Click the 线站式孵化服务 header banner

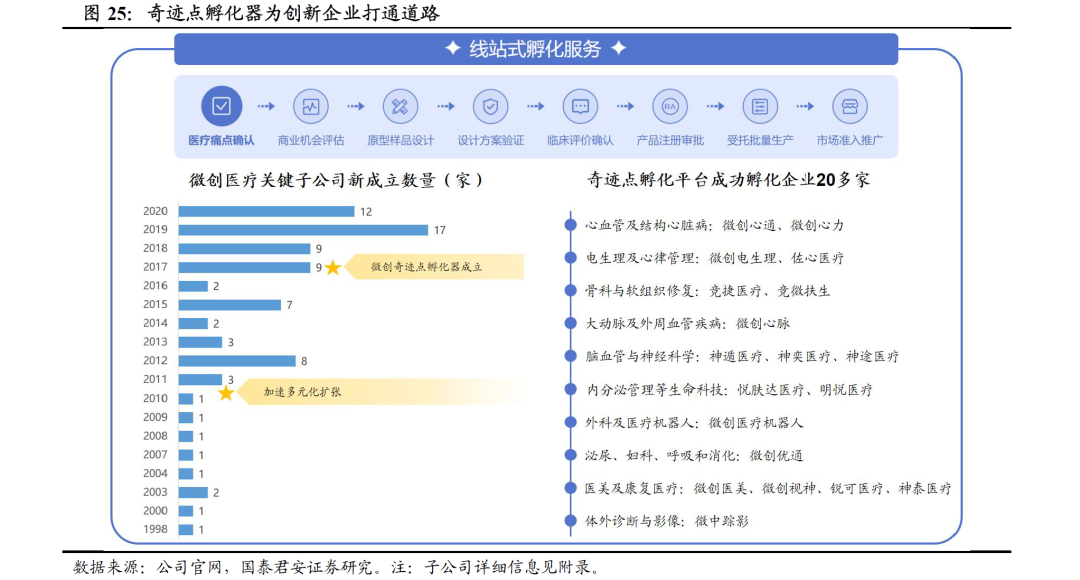pos(536,49)
